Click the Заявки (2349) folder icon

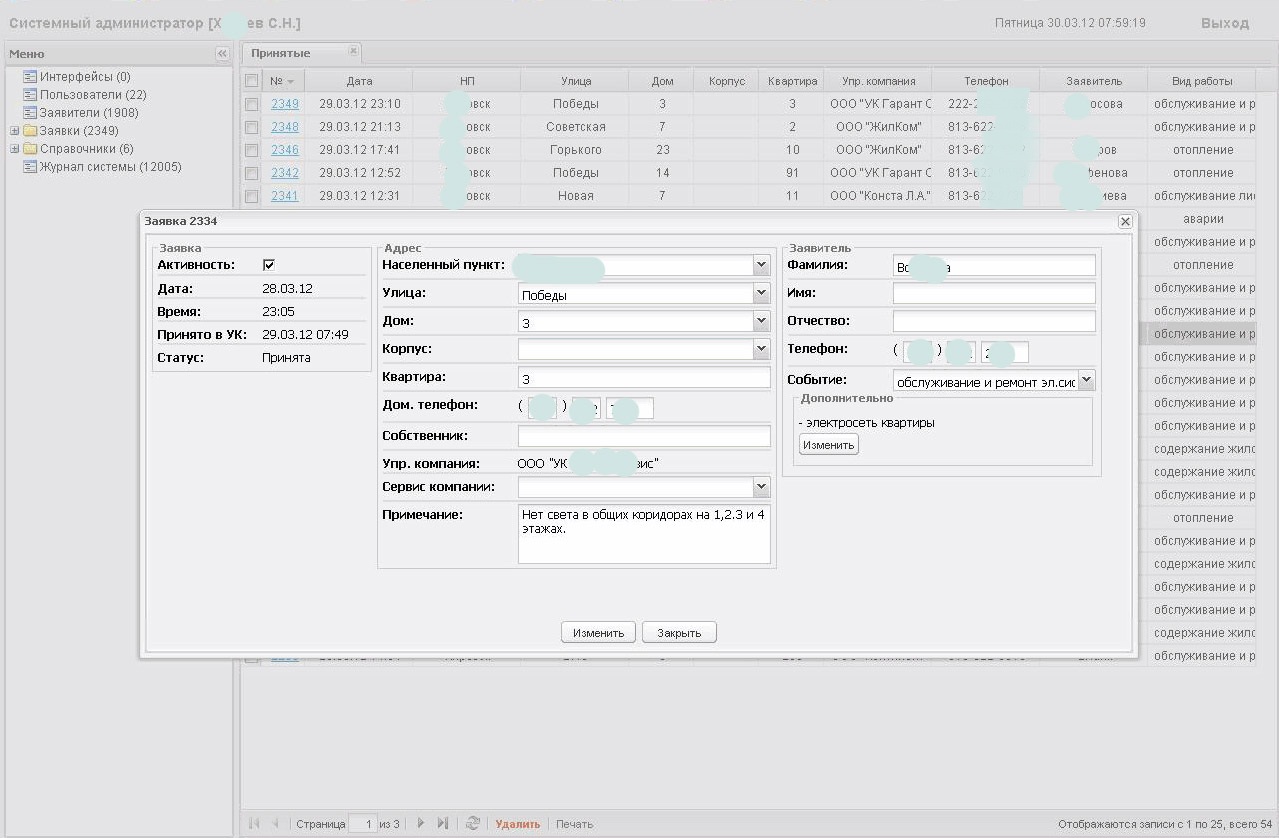tap(30, 131)
